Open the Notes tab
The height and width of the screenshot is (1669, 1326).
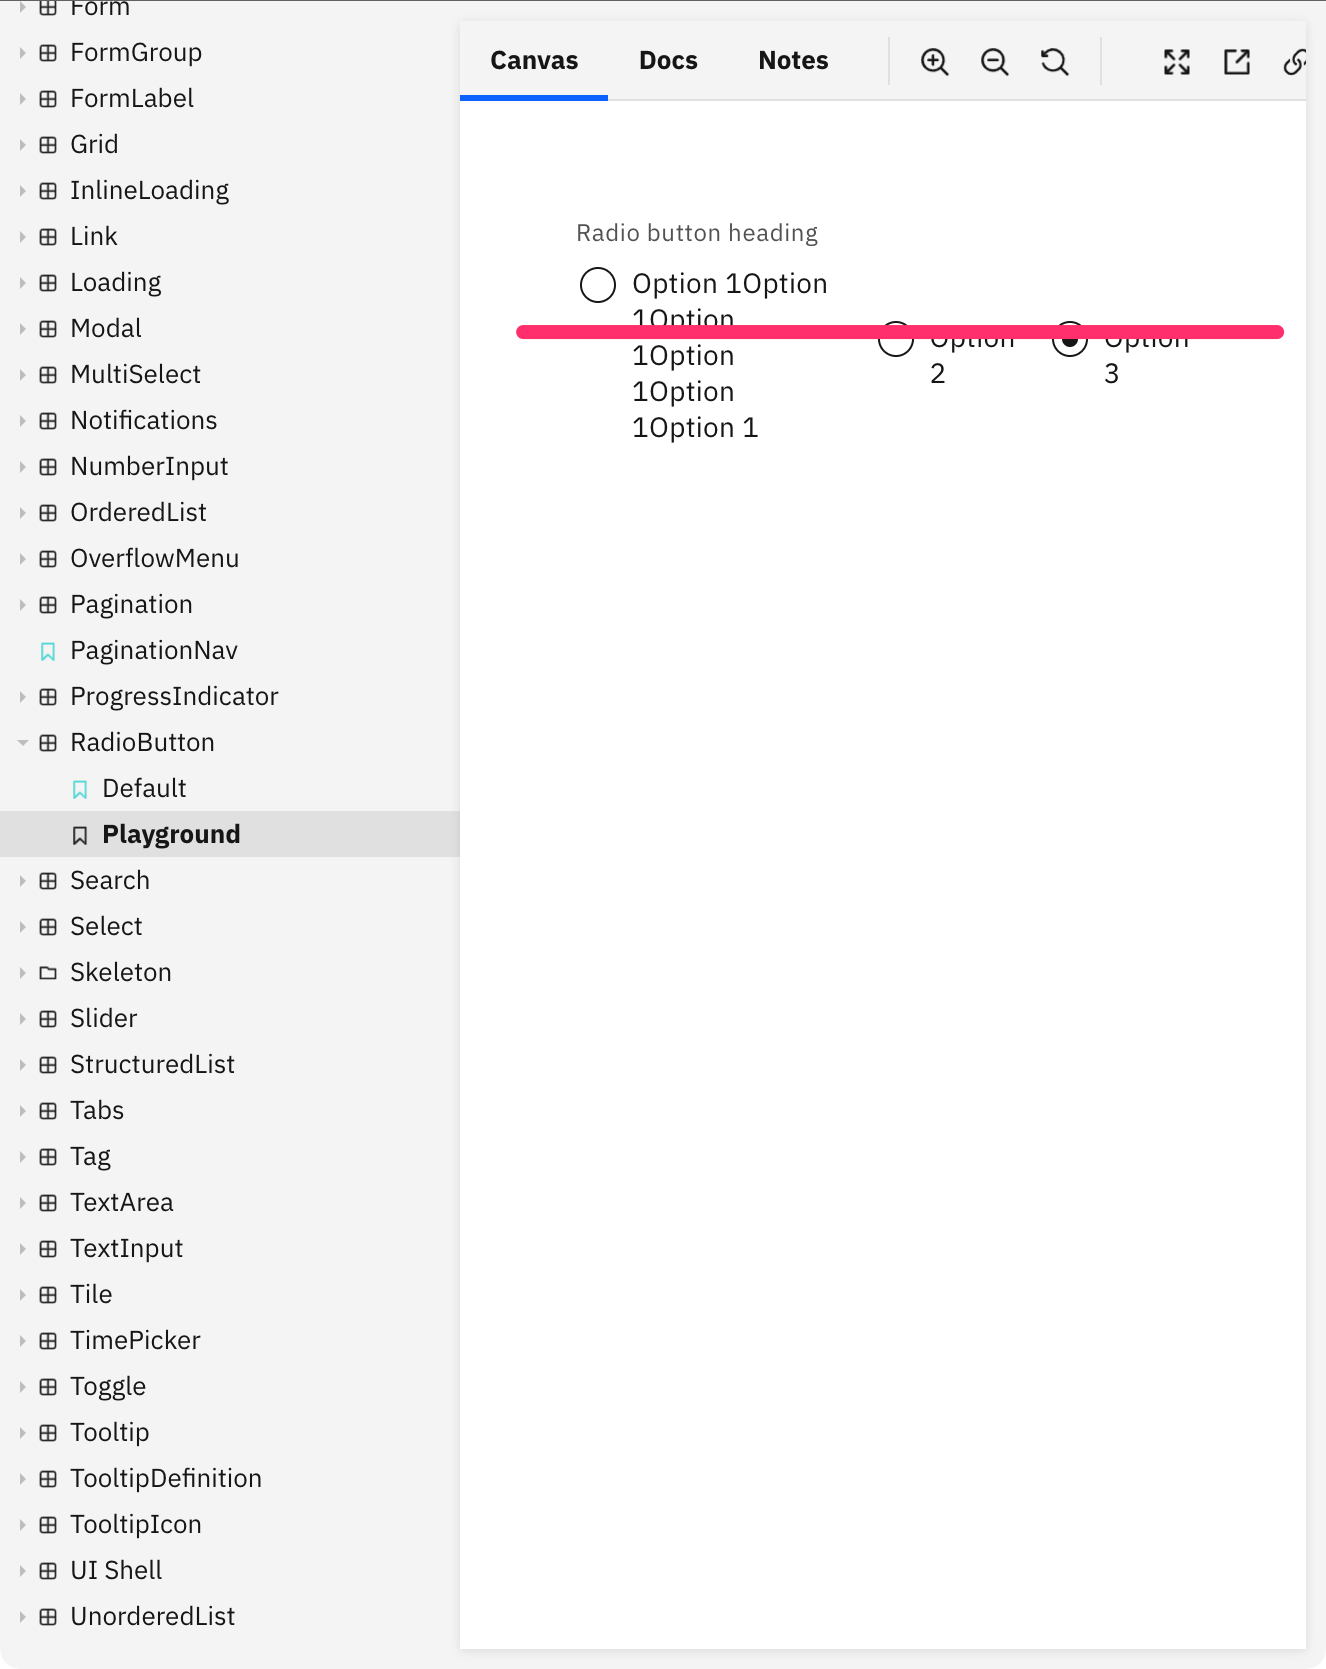pyautogui.click(x=792, y=60)
